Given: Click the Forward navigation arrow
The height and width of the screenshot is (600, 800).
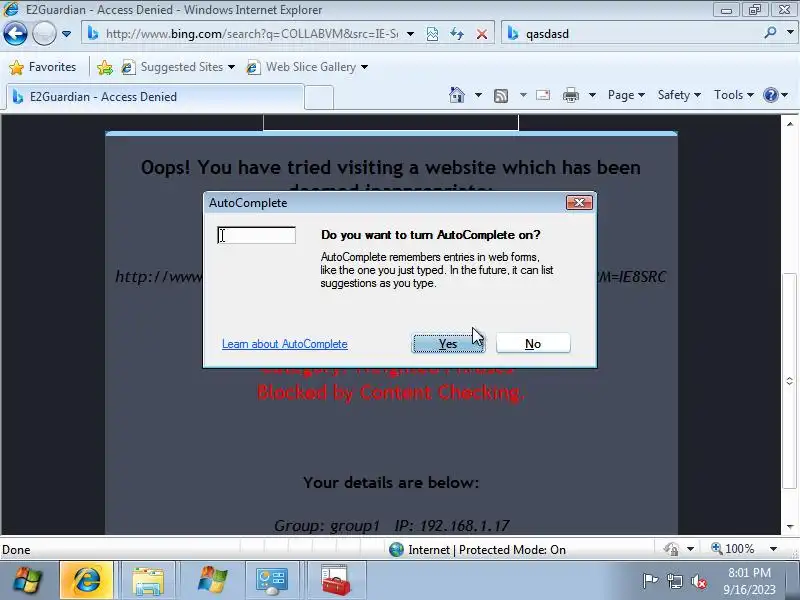Looking at the screenshot, I should point(44,34).
